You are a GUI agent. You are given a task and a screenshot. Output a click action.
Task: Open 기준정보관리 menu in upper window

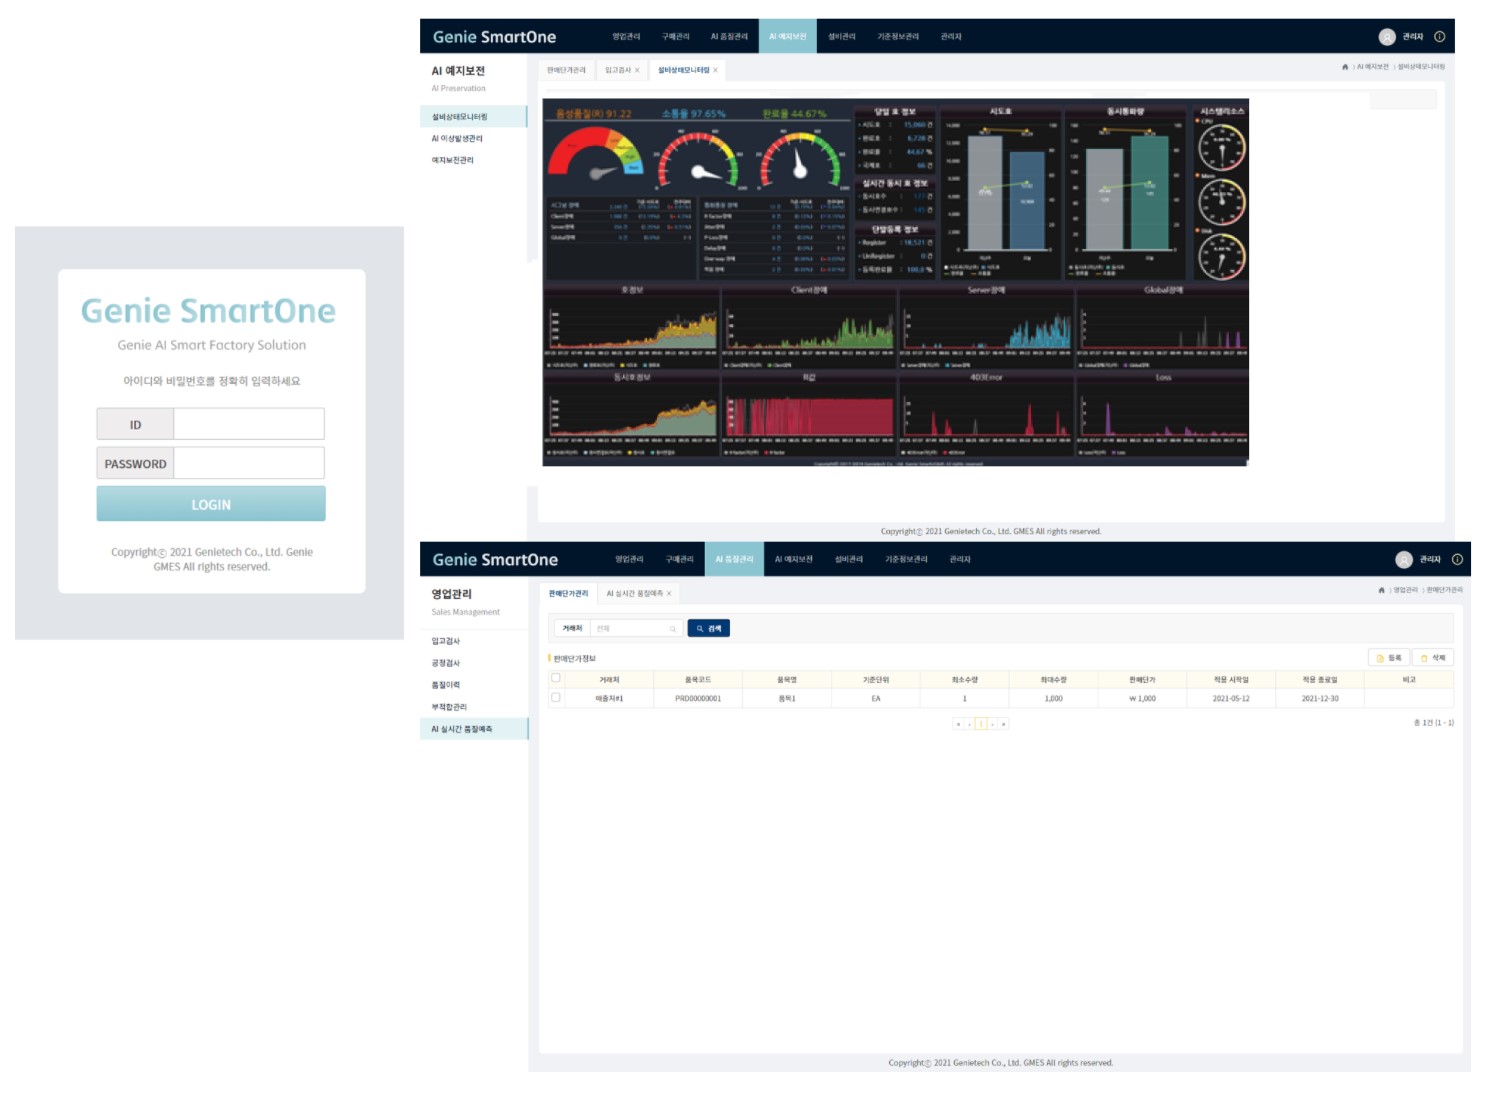(x=898, y=37)
